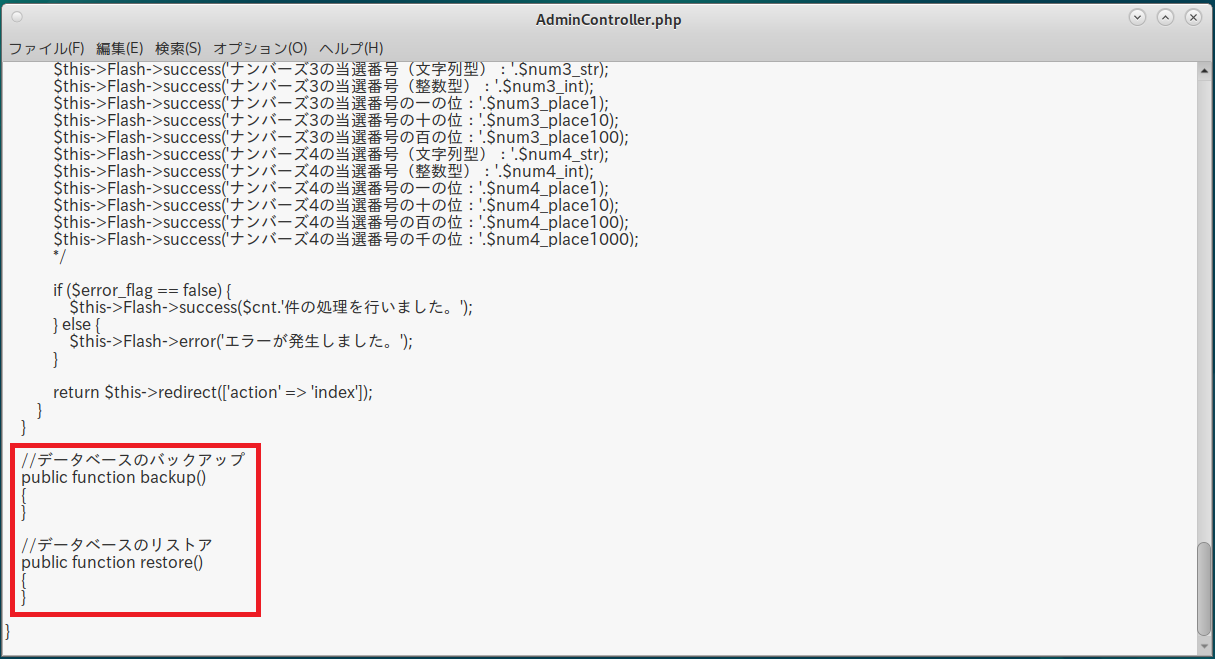Screen dimensions: 1215x659
Task: Click the AdminController.php title bar text
Action: pos(608,20)
